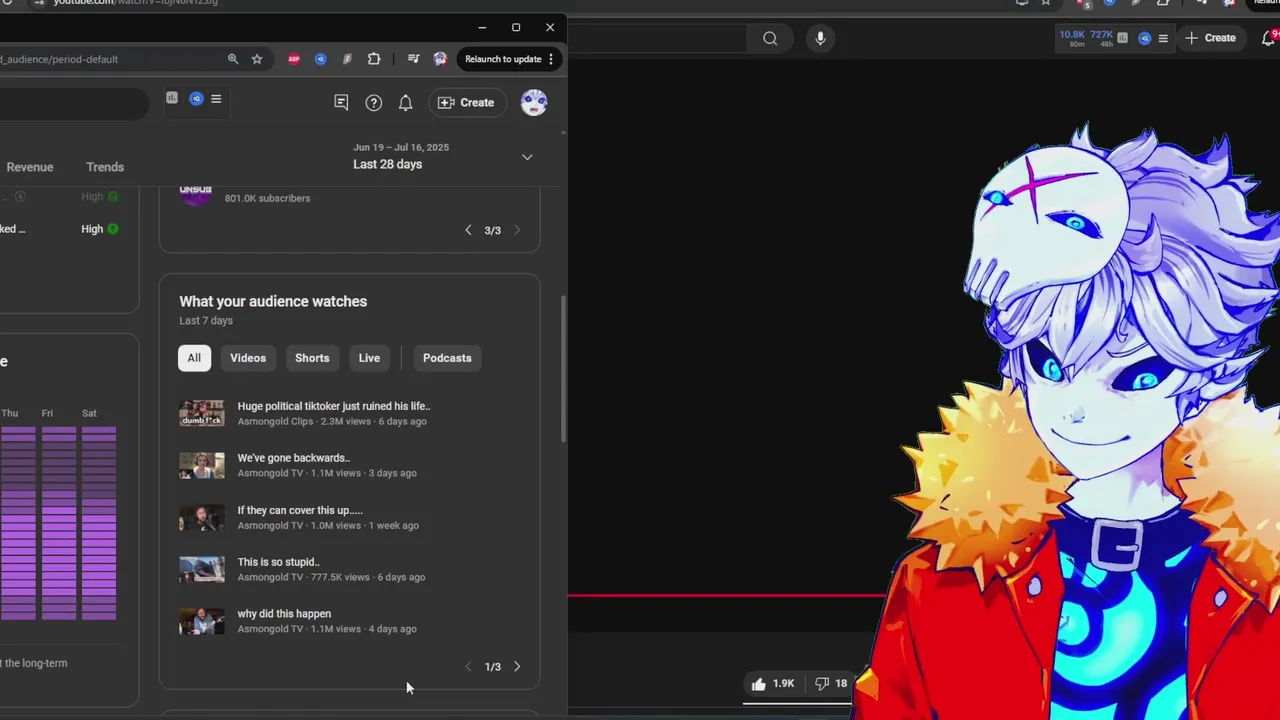Click the Sat audience activity heatmap column
The image size is (1280, 720).
tap(99, 523)
